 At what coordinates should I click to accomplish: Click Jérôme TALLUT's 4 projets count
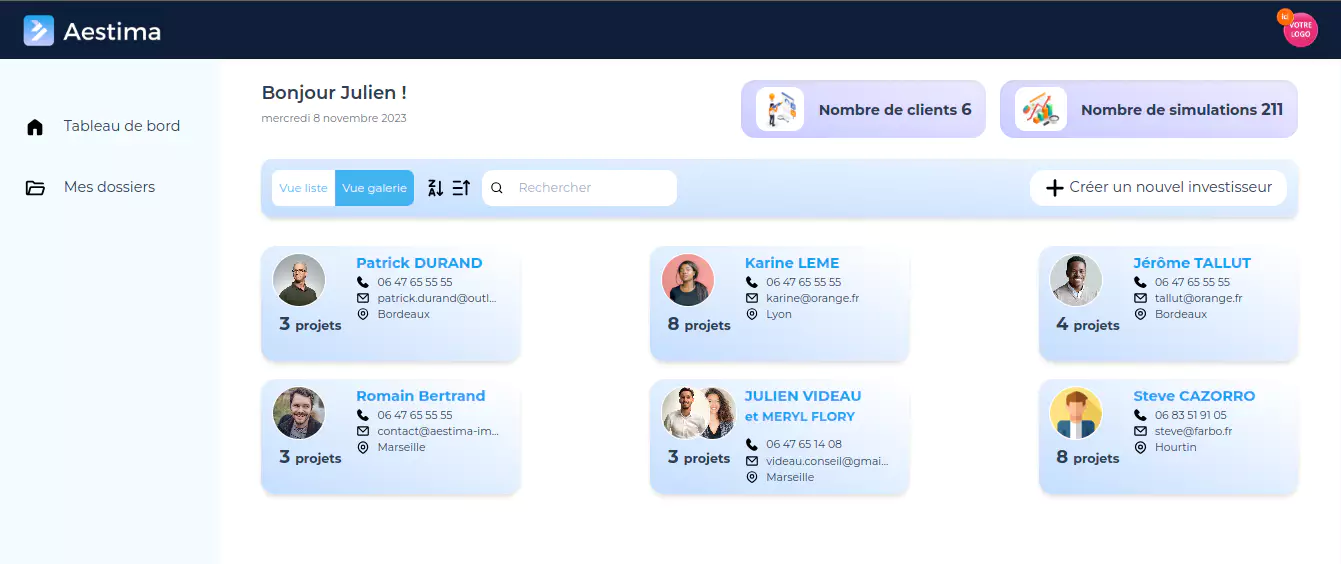(1088, 324)
